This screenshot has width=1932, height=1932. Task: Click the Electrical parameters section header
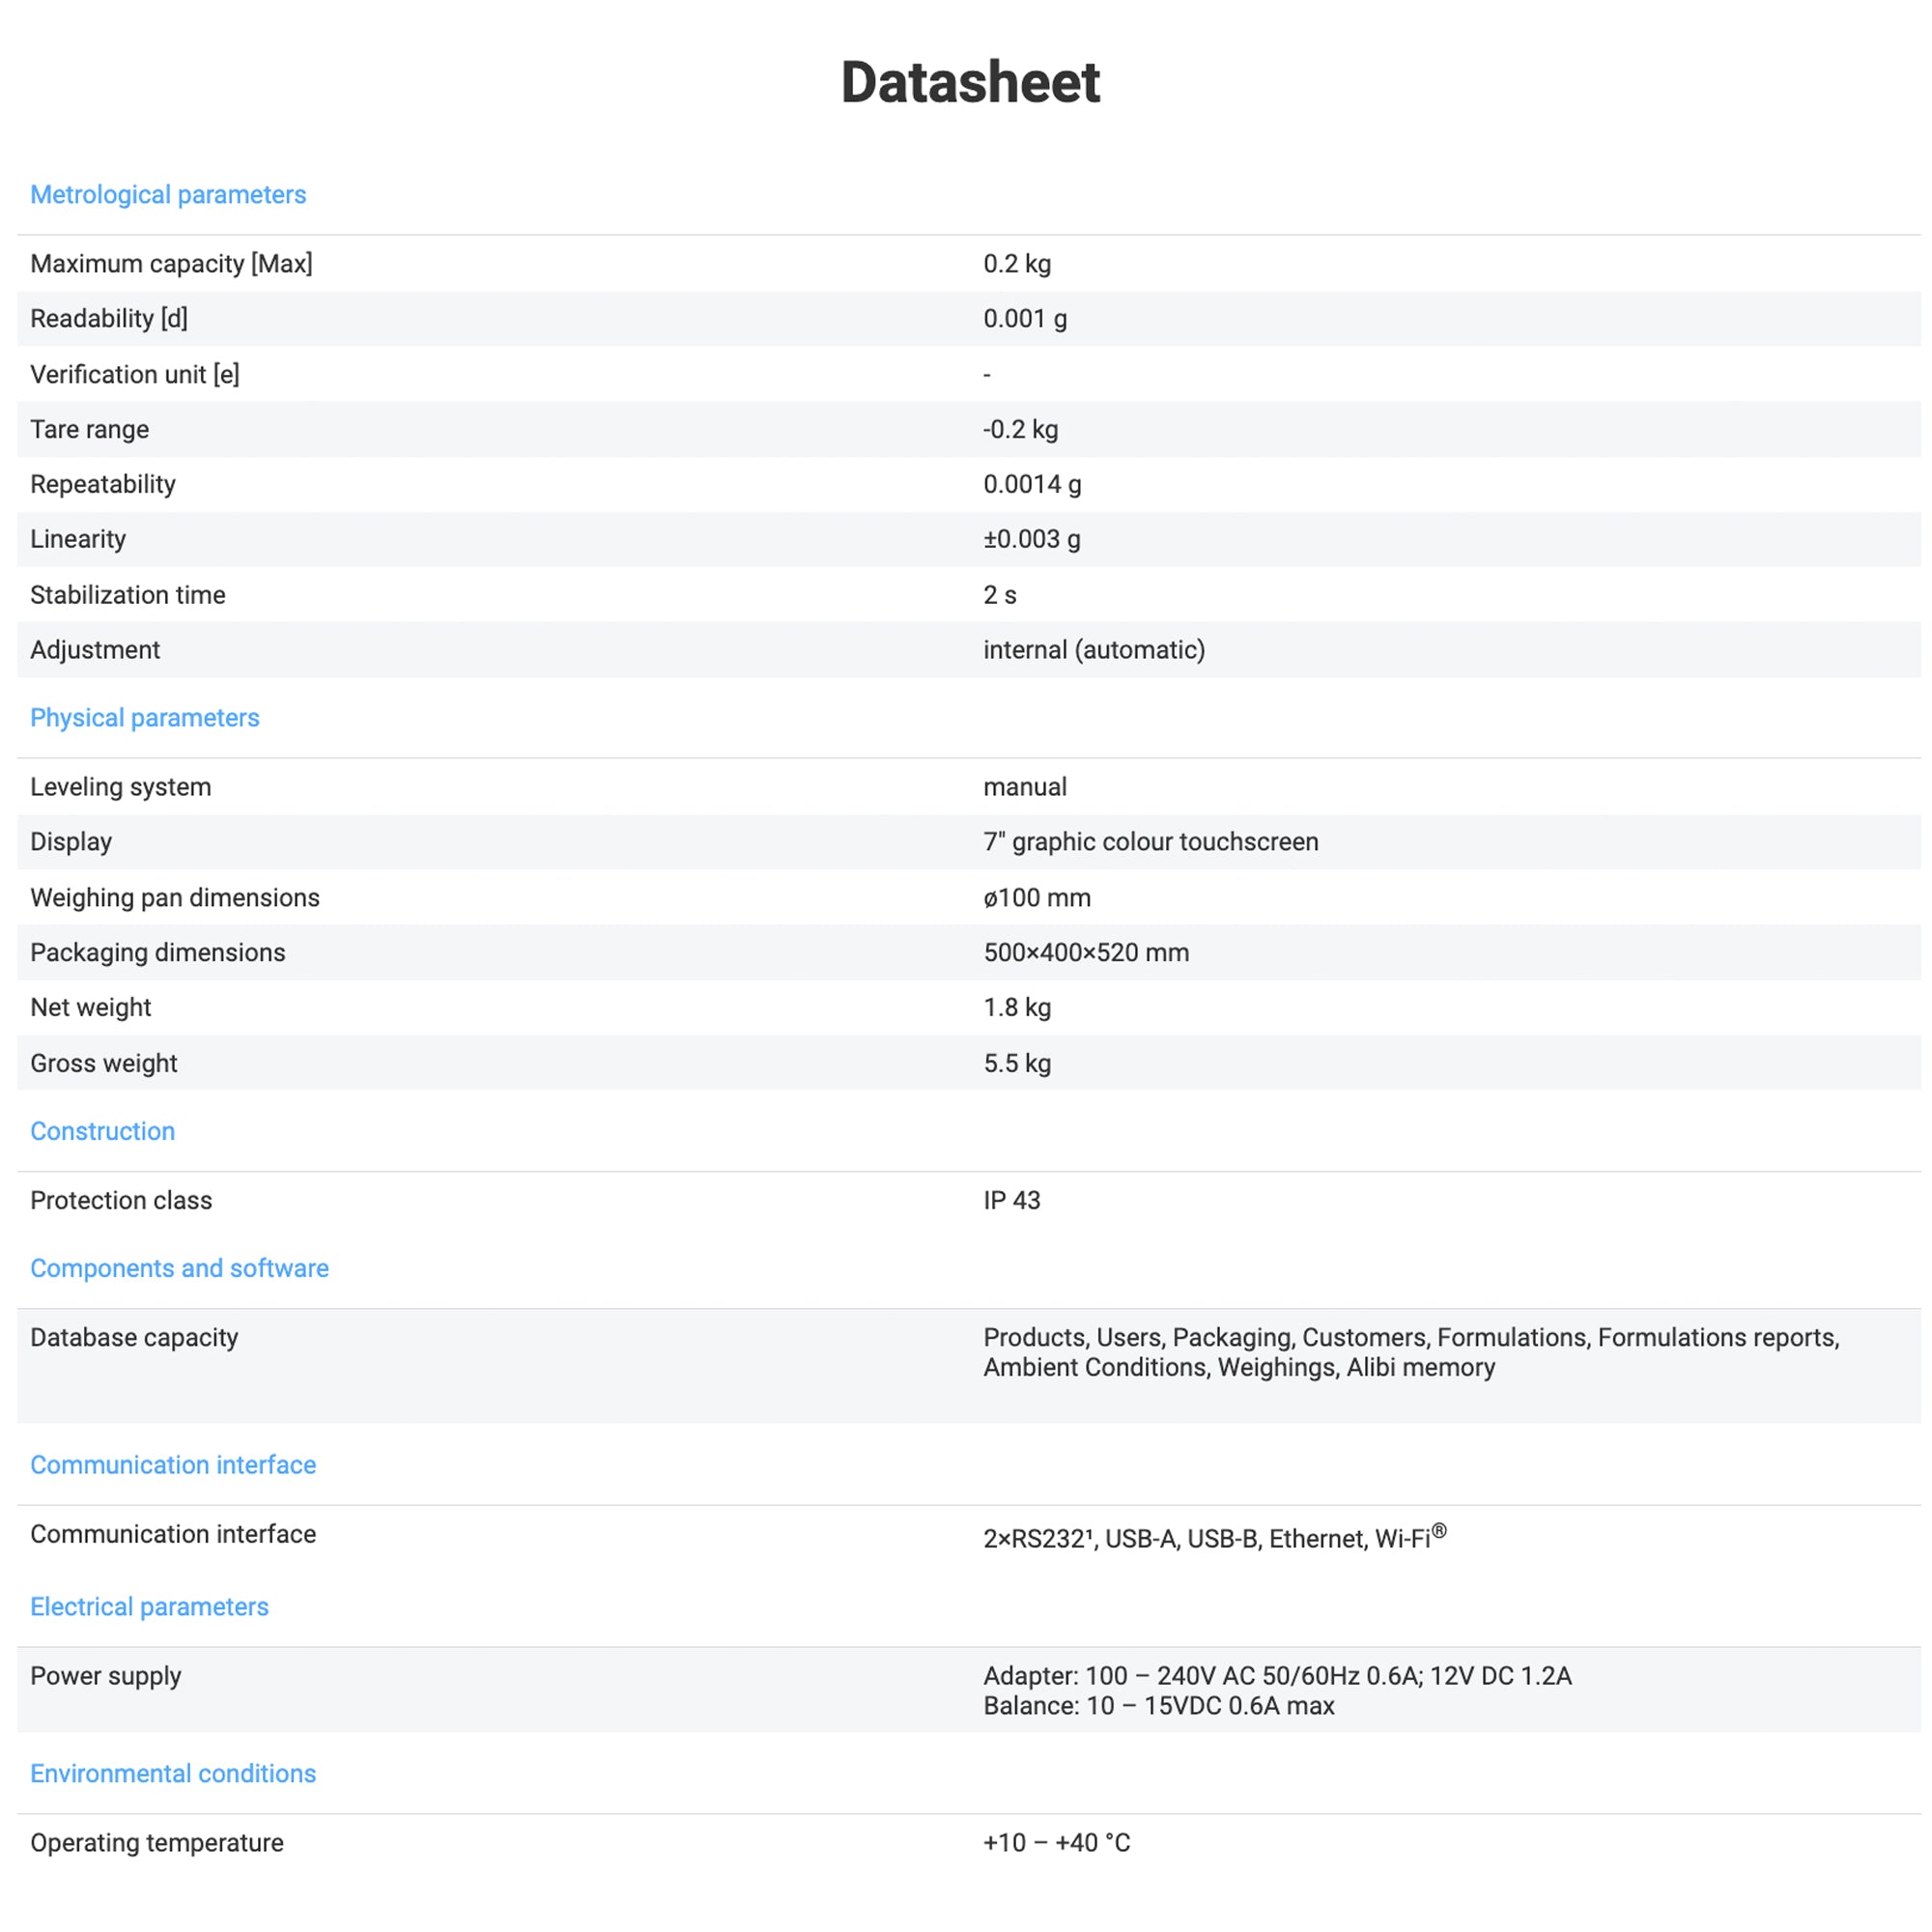pos(149,1606)
